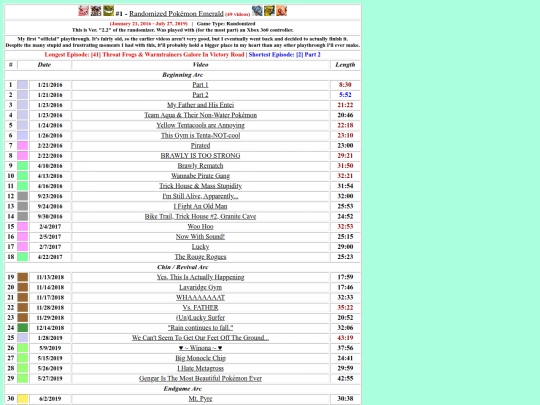The image size is (540, 405).
Task: Click the Longest Episode red text
Action: coord(144,55)
